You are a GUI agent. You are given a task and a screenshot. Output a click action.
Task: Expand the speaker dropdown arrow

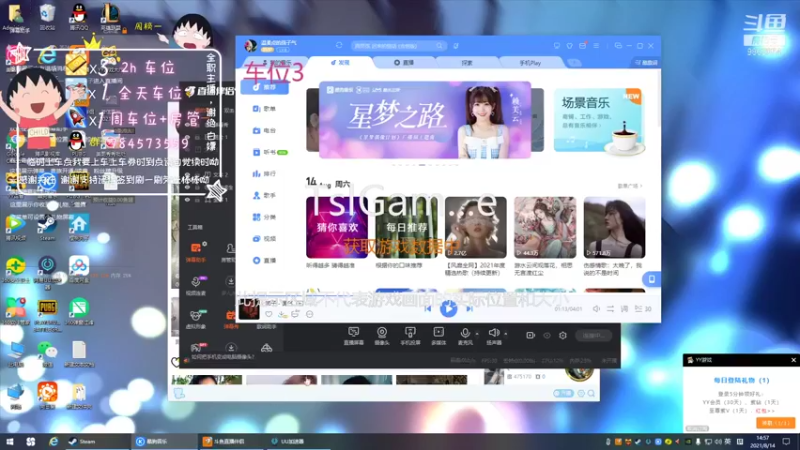point(506,334)
